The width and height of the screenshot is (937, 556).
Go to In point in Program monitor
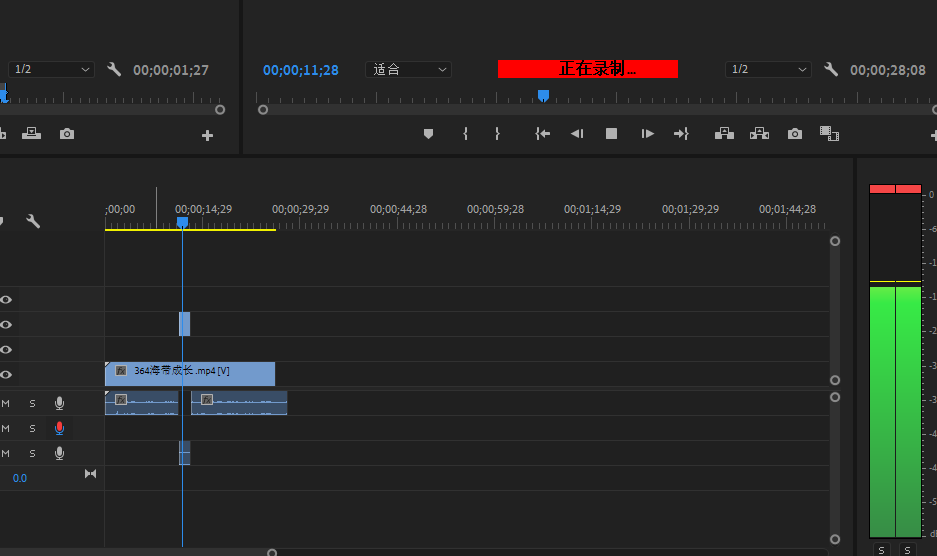point(543,134)
